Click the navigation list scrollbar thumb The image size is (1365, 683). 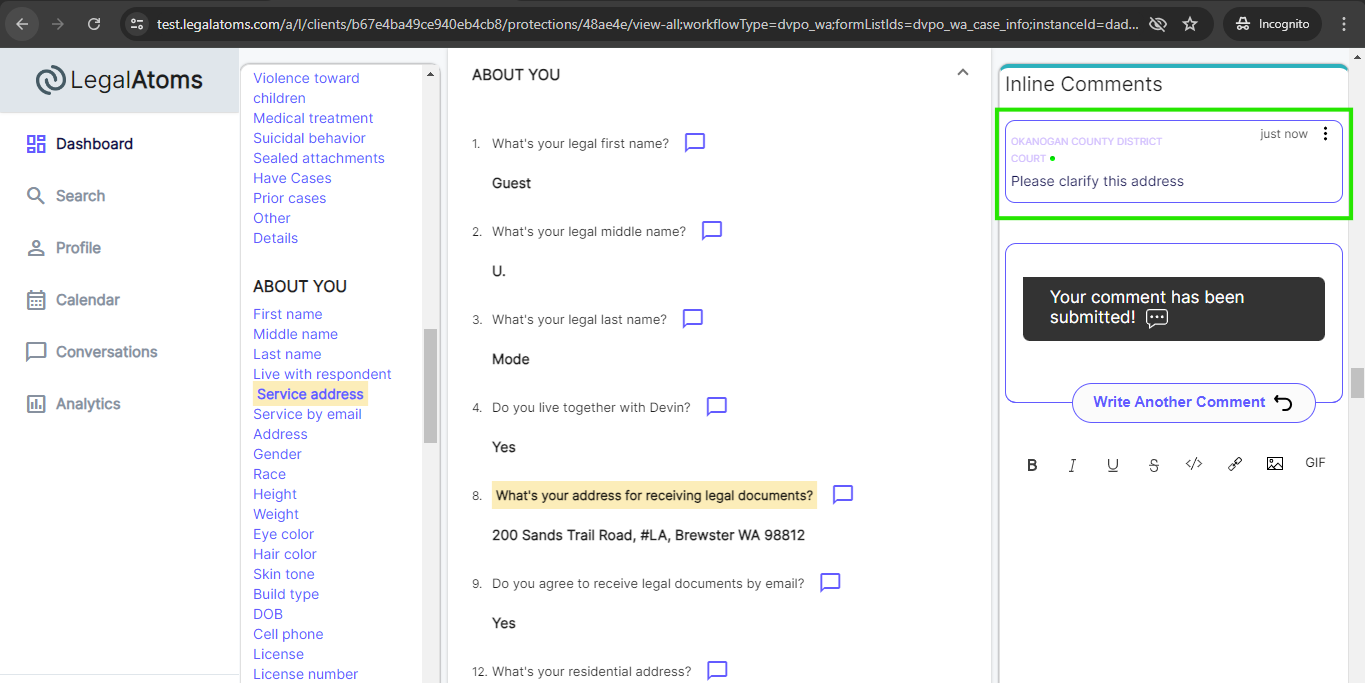click(431, 386)
